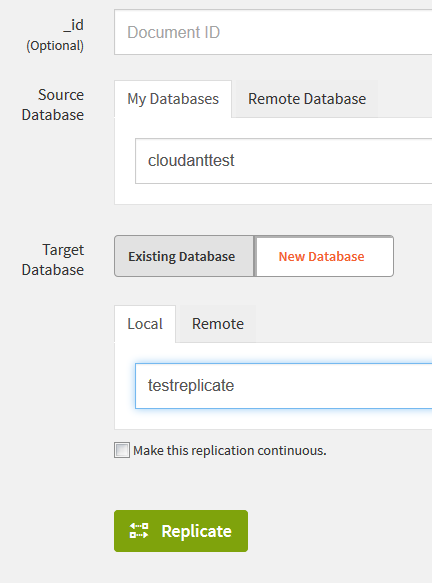Screen dimensions: 432x583
Task: Click the green Replicate button label
Action: pos(196,531)
